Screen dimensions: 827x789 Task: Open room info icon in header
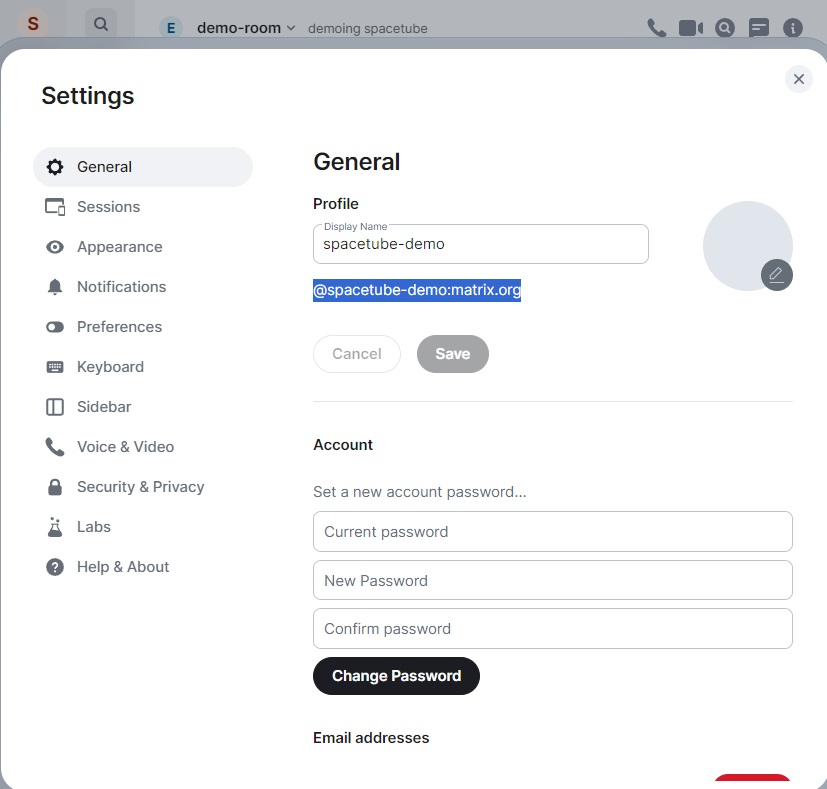click(793, 27)
